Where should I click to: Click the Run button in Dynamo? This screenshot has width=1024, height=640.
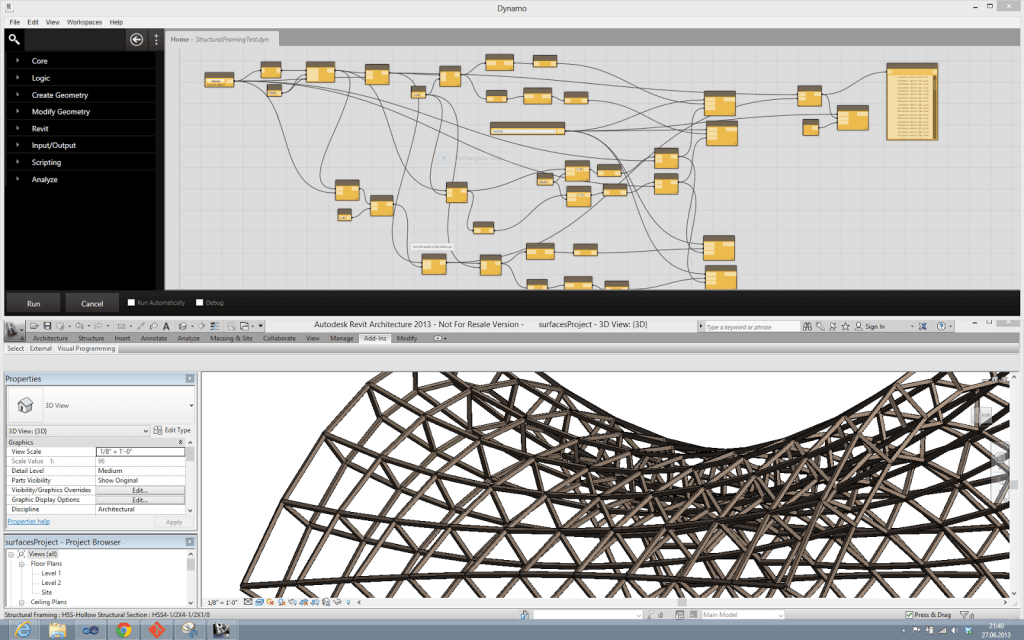[x=33, y=303]
